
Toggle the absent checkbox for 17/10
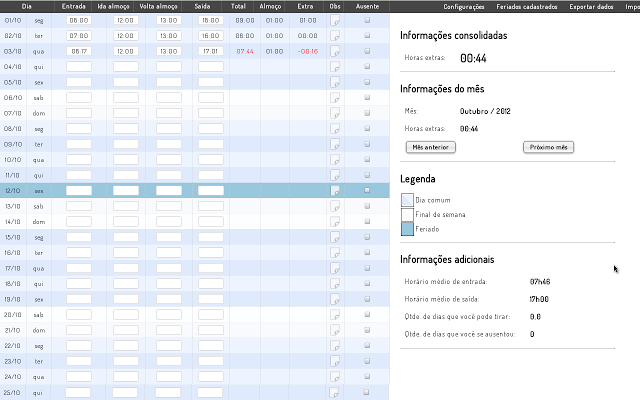tap(367, 268)
